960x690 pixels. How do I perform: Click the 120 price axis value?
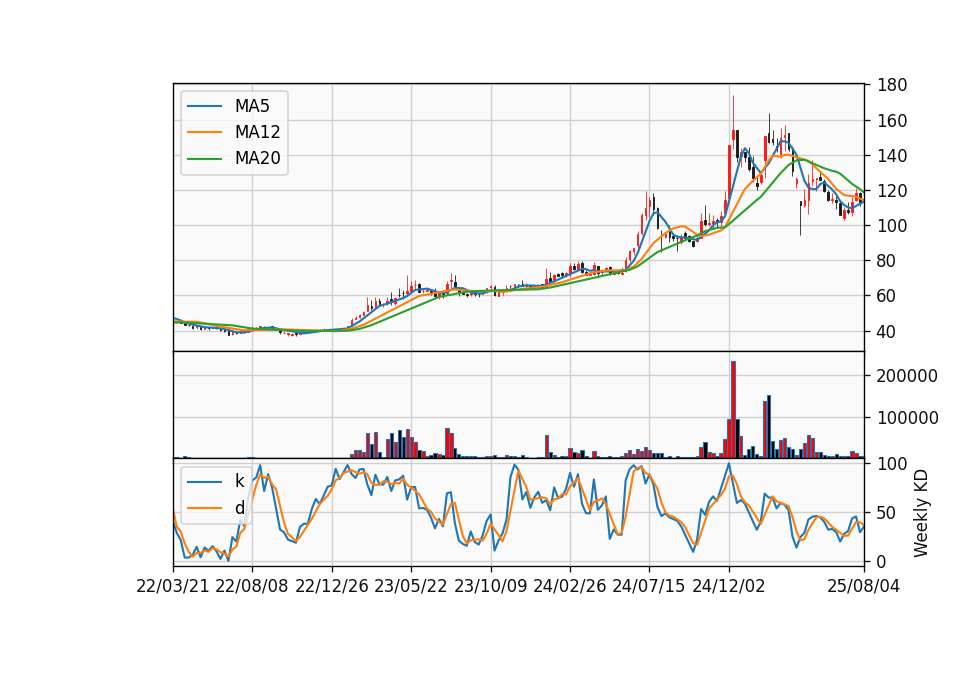point(892,191)
